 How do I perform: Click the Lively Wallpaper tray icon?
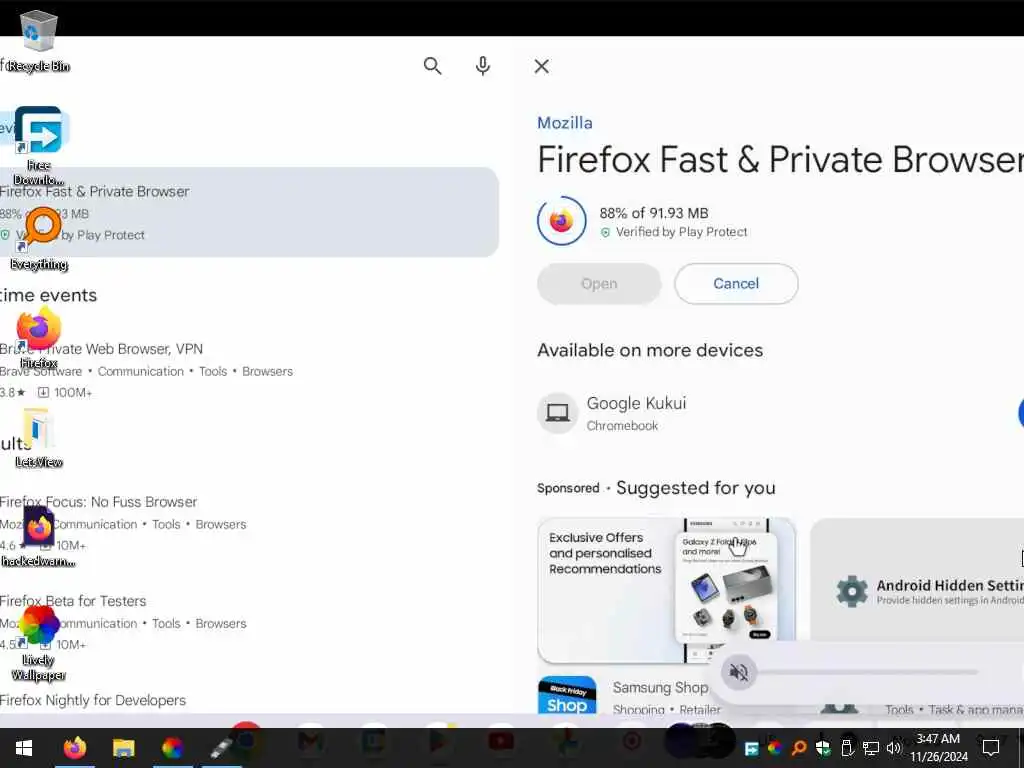[775, 748]
